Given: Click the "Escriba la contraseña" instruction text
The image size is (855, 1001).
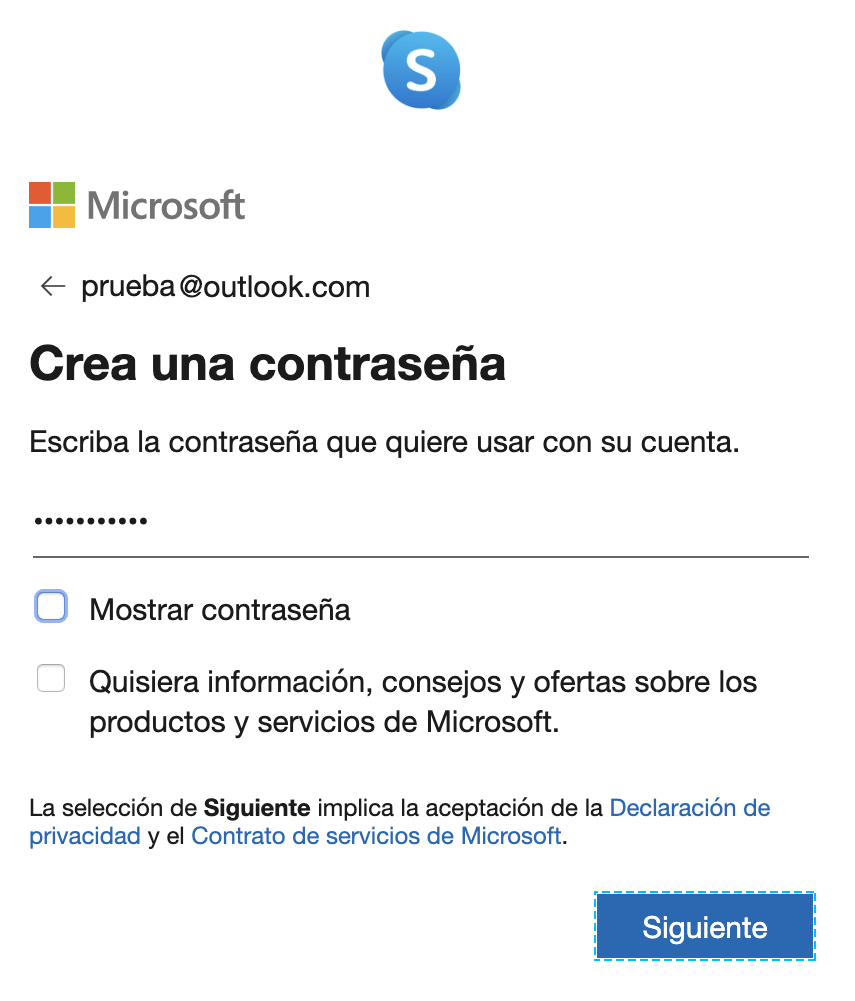Looking at the screenshot, I should [384, 442].
